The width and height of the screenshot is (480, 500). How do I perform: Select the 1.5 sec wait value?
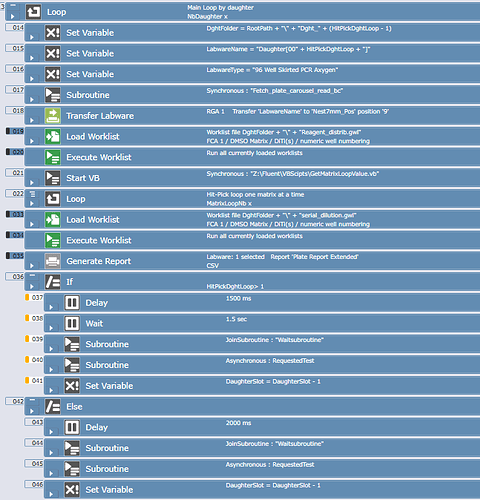tap(236, 319)
